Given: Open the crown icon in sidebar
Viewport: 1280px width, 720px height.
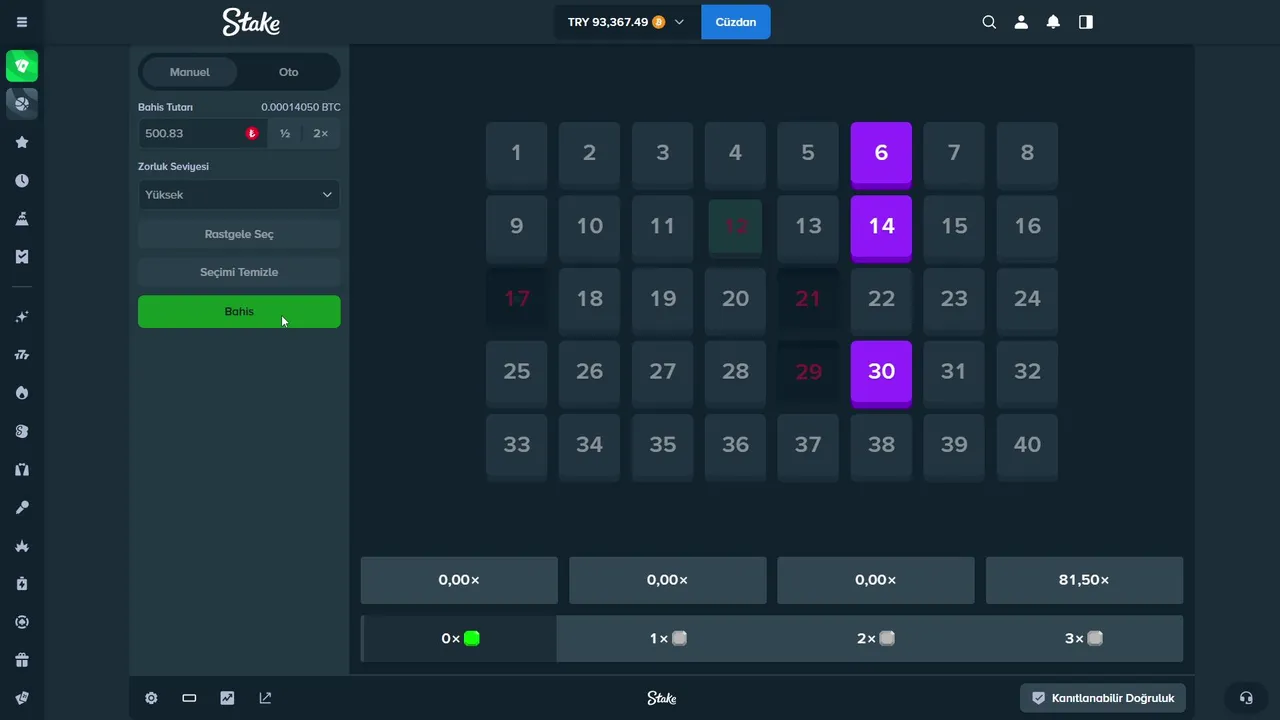Looking at the screenshot, I should [x=22, y=546].
